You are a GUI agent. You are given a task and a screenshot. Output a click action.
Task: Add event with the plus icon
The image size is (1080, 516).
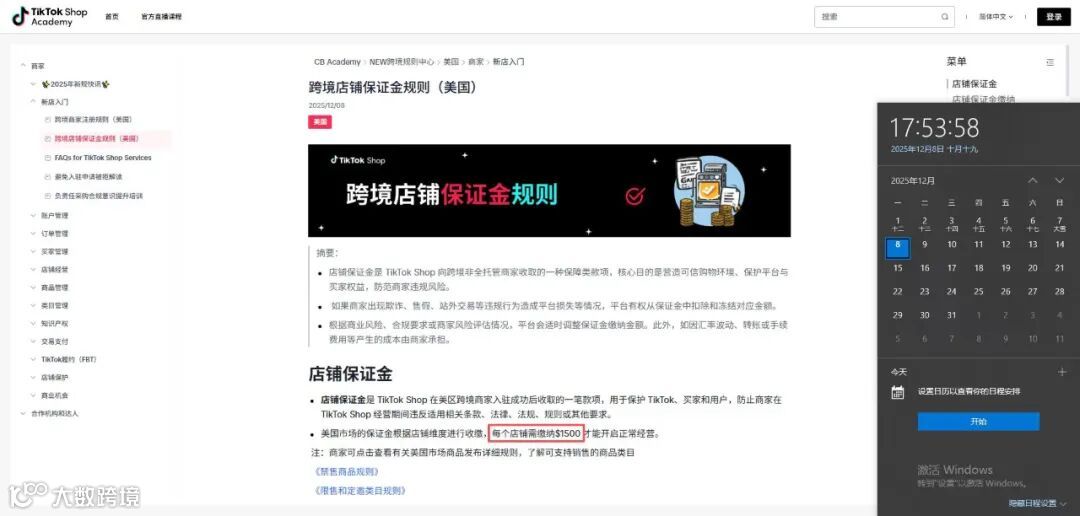(1061, 372)
